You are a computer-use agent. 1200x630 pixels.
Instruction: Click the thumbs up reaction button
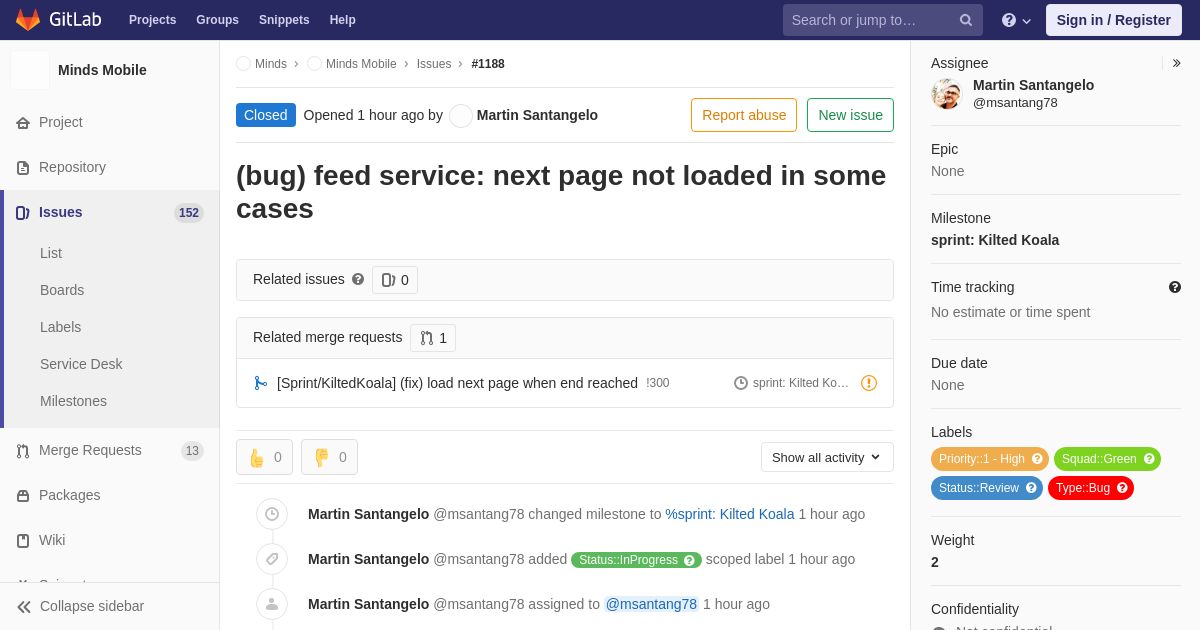(264, 457)
